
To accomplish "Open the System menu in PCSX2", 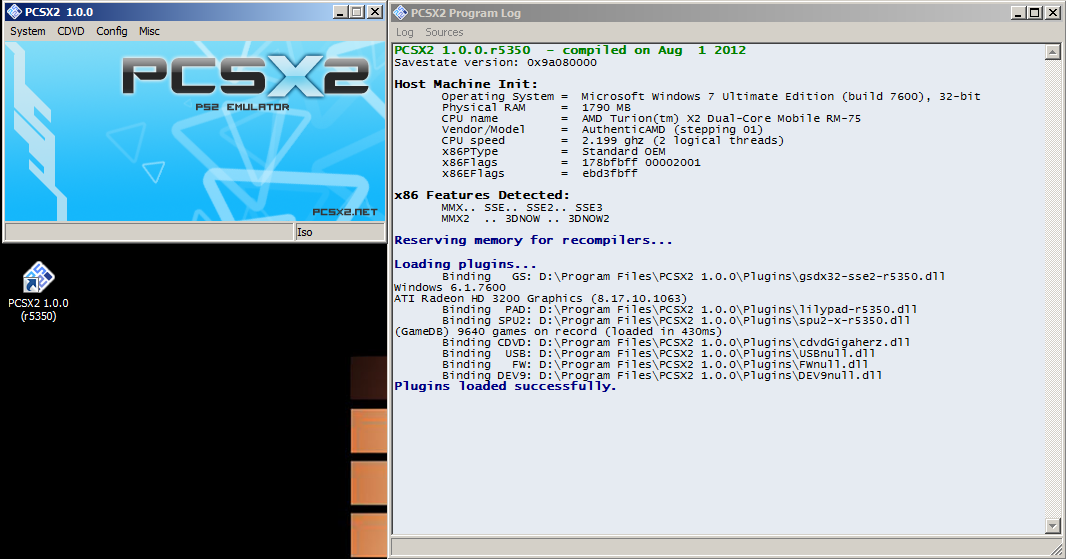I will (28, 31).
